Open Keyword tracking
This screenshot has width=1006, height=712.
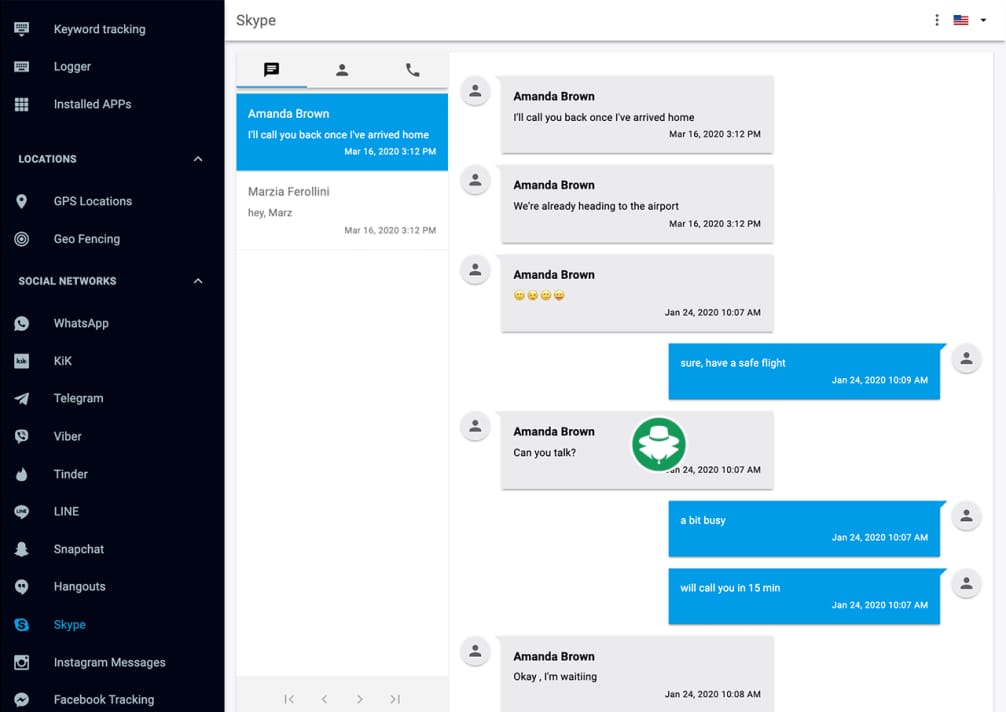click(x=97, y=29)
